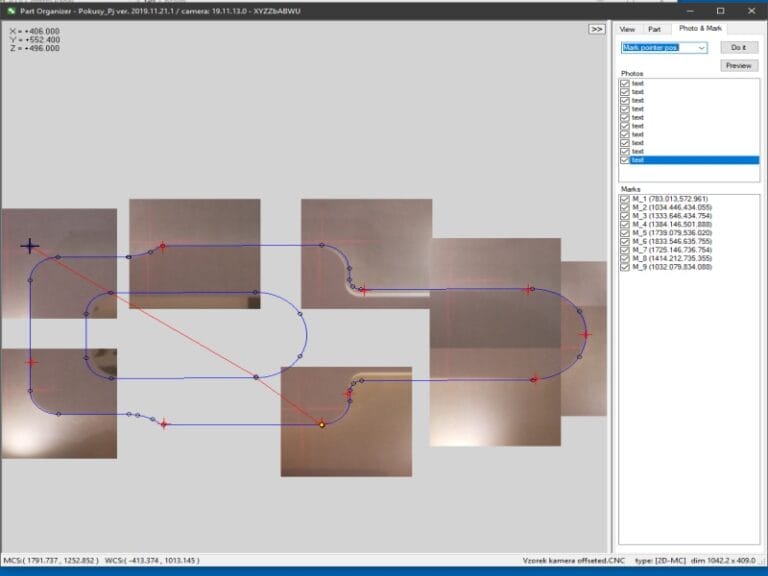Open the Mark pointer pos. dropdown
This screenshot has height=576, width=768.
coord(701,47)
